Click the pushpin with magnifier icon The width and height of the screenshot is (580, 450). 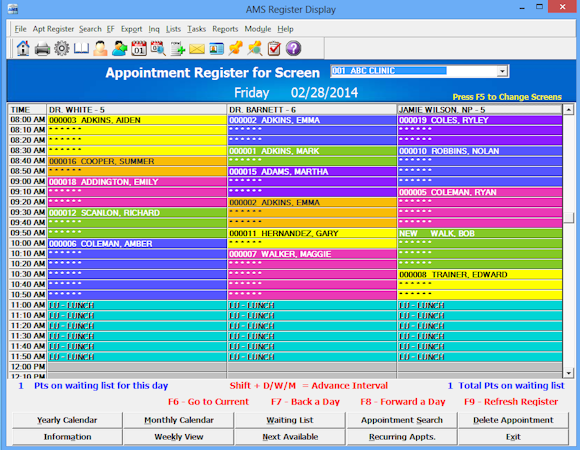(x=255, y=48)
